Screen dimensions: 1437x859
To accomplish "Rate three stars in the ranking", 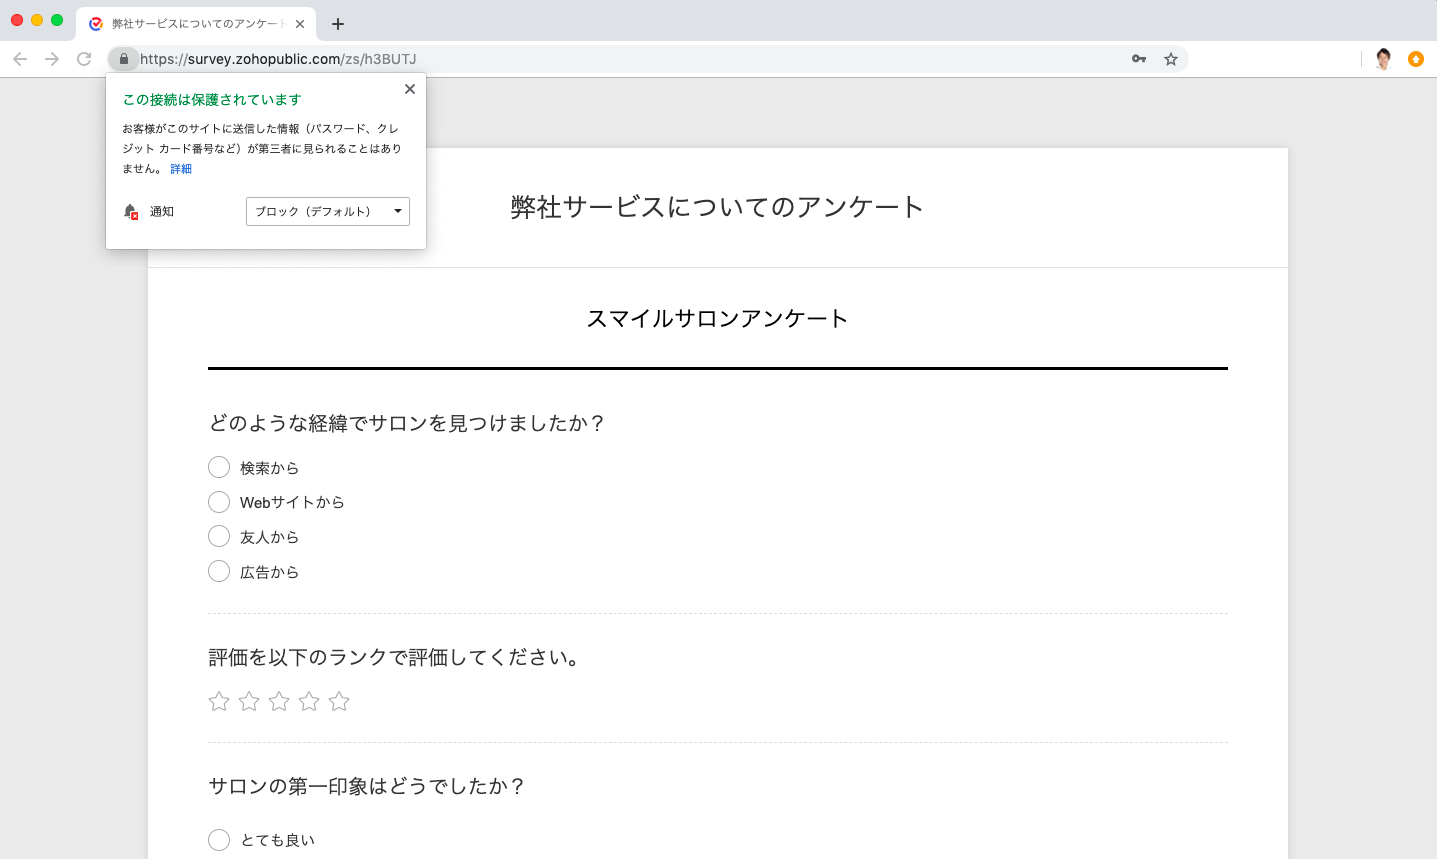I will tap(279, 701).
